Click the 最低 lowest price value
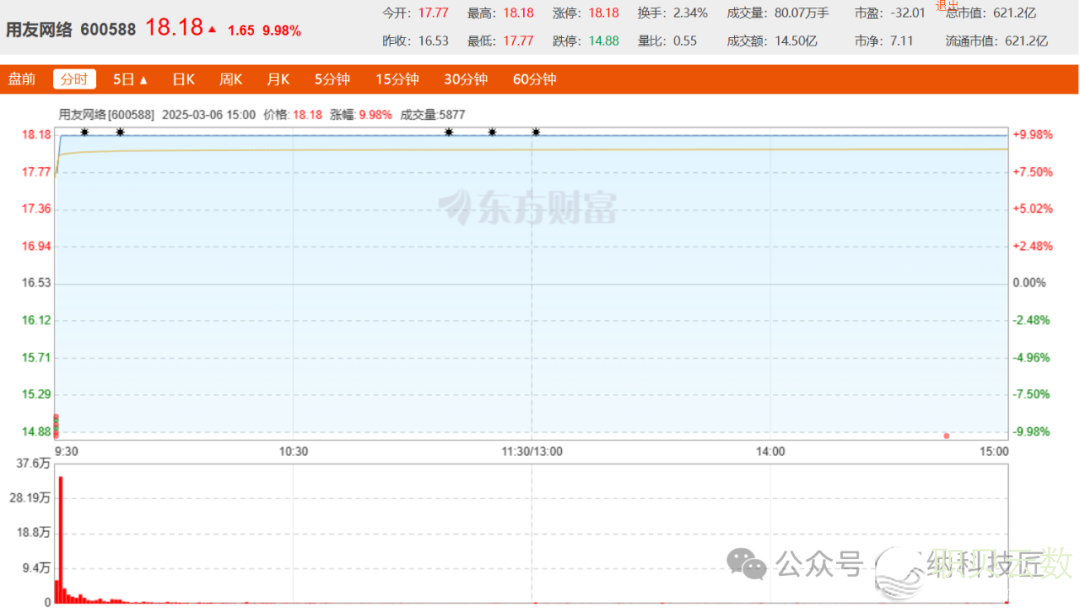This screenshot has width=1080, height=608. click(x=519, y=41)
